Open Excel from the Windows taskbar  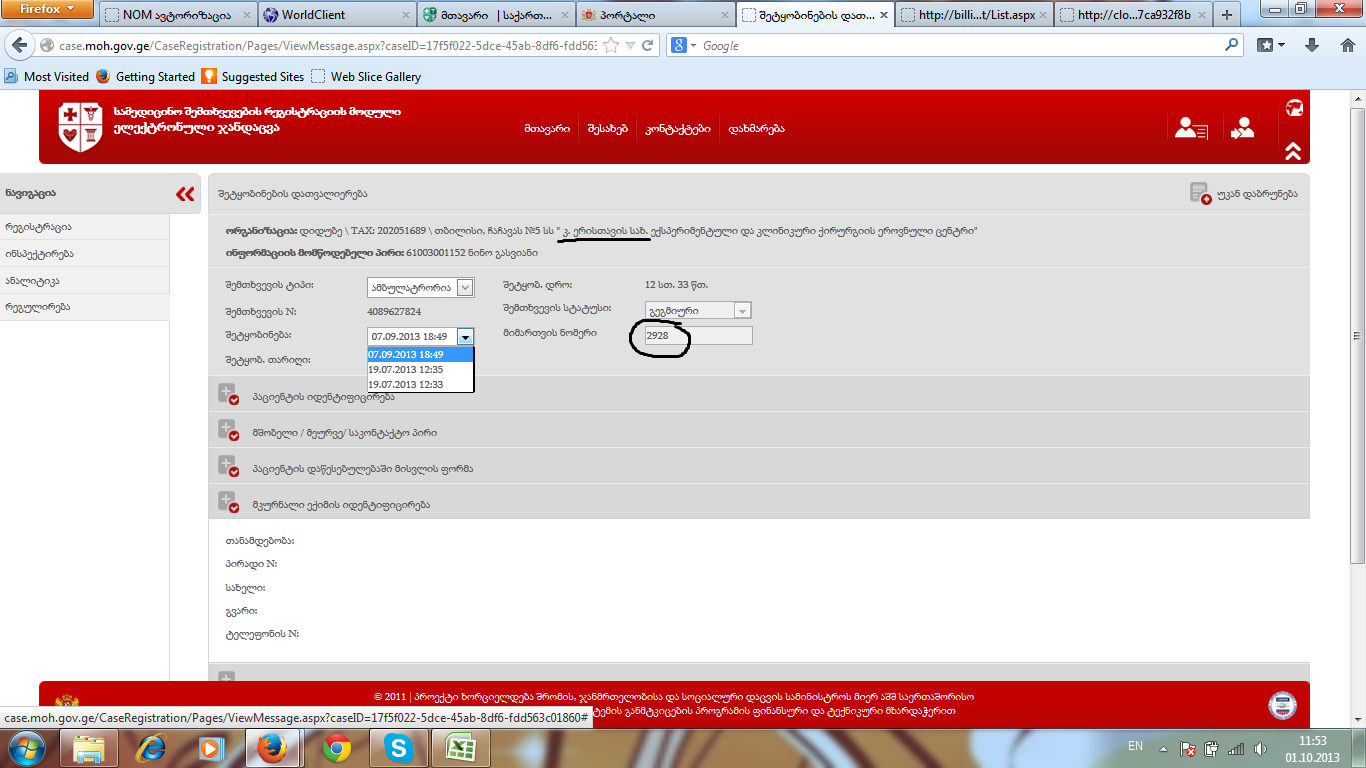click(460, 747)
